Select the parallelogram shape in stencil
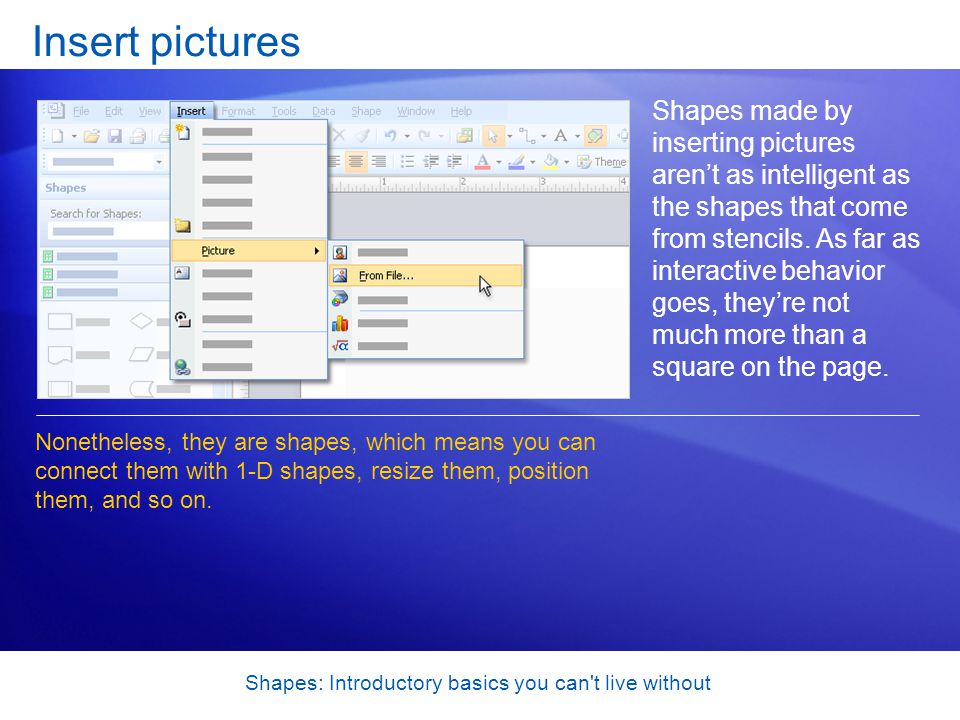 tap(141, 354)
